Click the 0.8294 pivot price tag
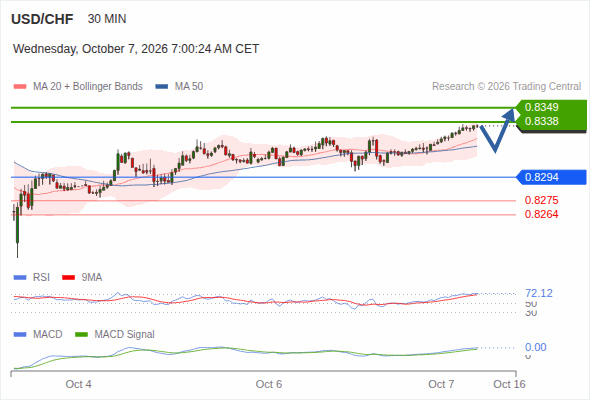Viewport: 590px width, 400px height. click(551, 177)
